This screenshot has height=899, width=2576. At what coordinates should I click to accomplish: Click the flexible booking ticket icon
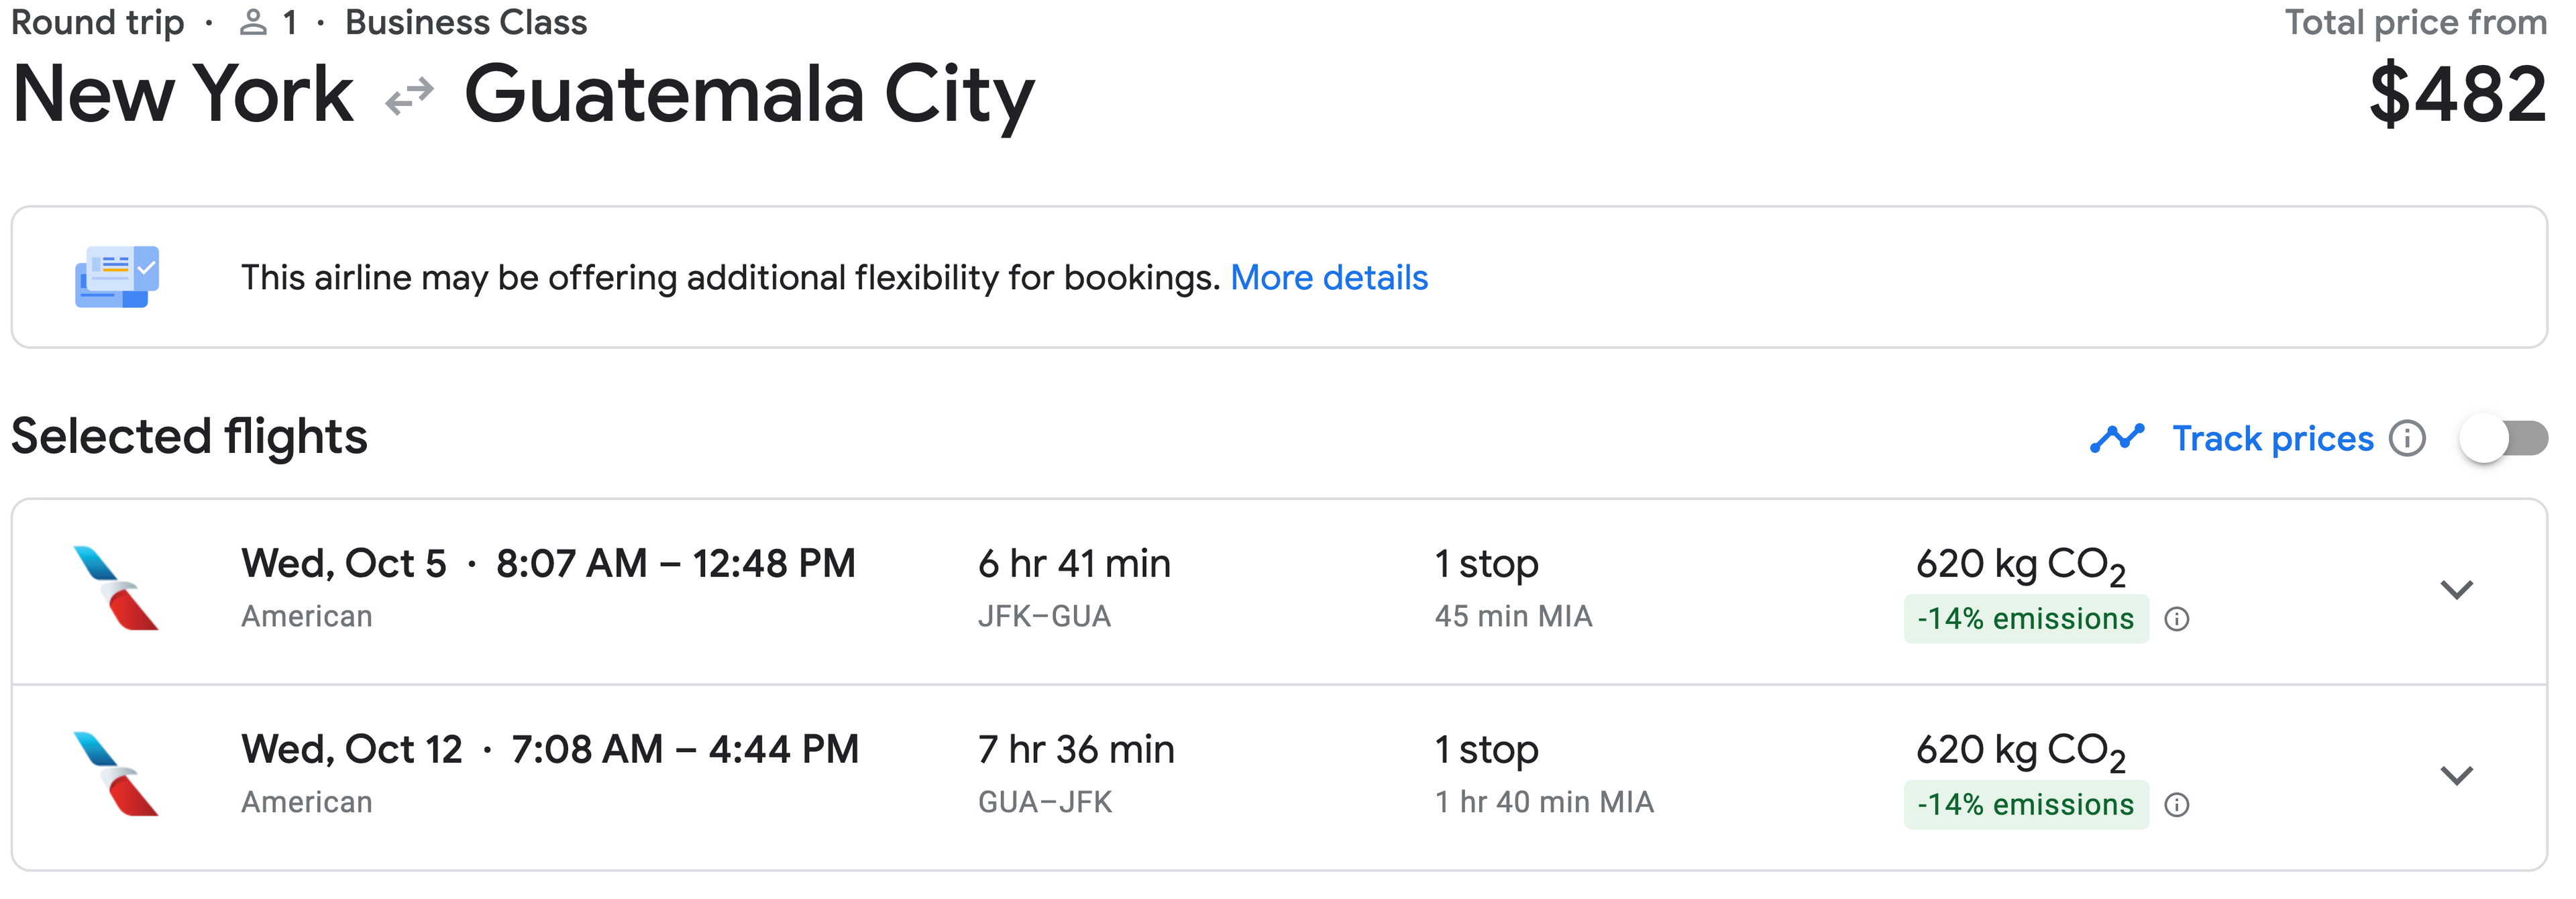pyautogui.click(x=117, y=277)
